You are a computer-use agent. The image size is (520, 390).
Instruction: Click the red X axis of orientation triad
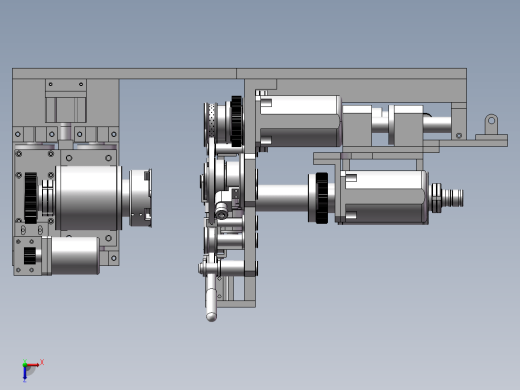point(33,365)
